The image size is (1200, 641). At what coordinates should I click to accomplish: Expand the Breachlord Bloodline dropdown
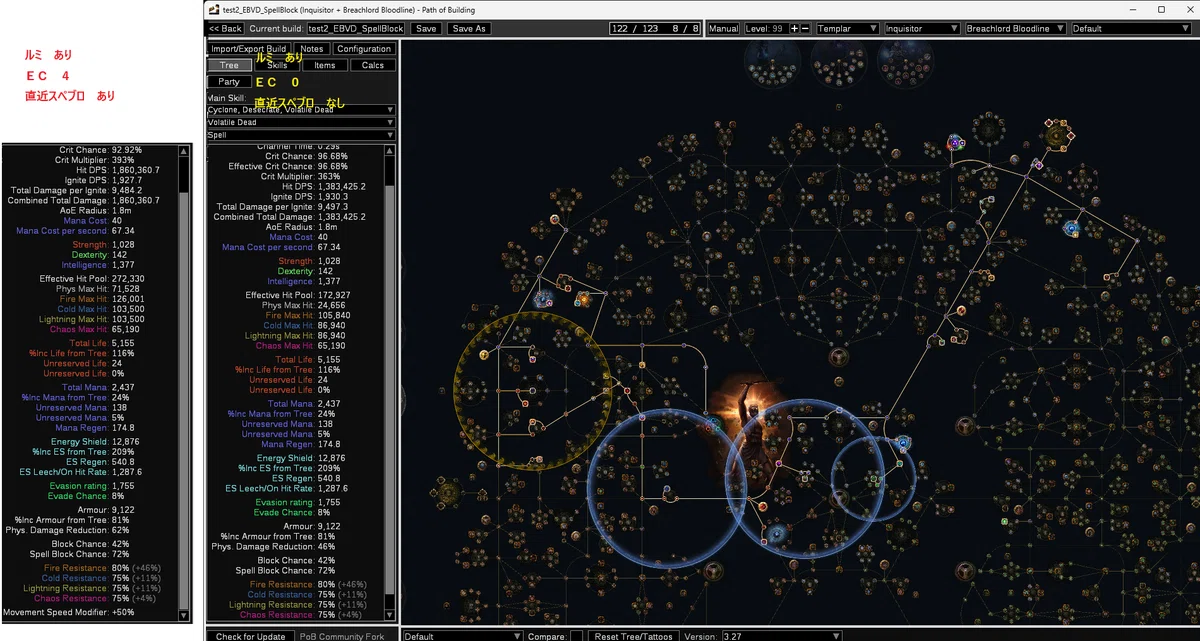click(1015, 29)
